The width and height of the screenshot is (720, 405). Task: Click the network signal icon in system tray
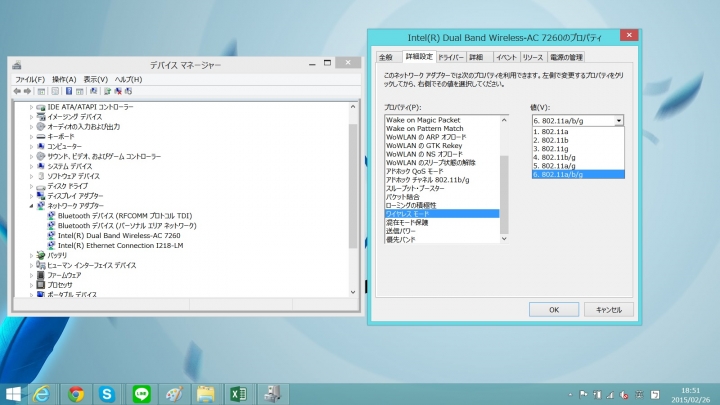[610, 394]
